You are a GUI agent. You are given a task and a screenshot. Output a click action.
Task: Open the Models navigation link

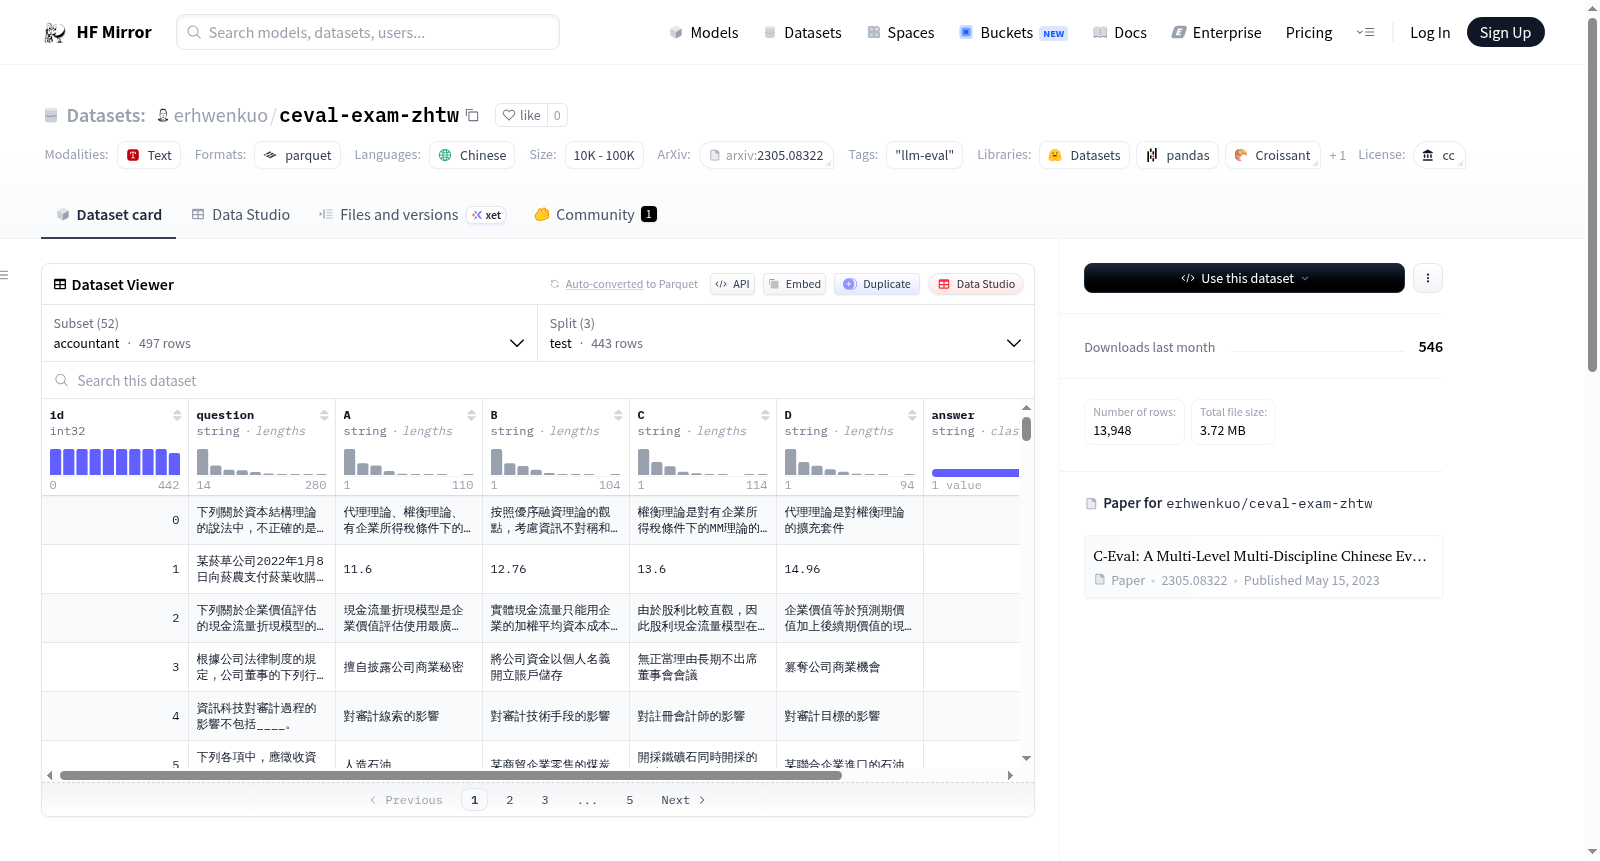(704, 33)
